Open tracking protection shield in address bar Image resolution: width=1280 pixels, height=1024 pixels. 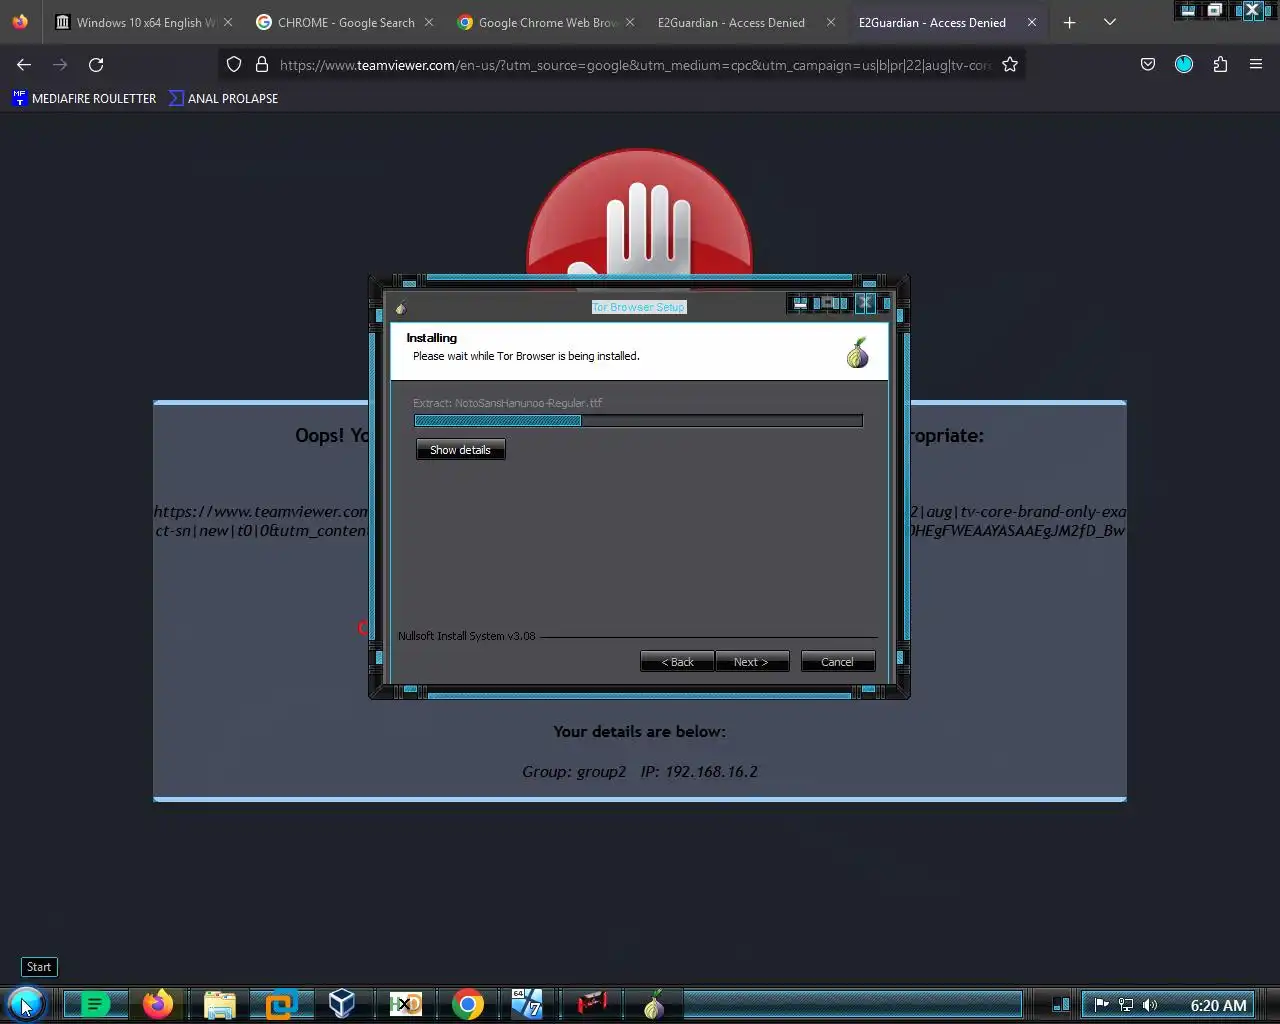coord(234,64)
